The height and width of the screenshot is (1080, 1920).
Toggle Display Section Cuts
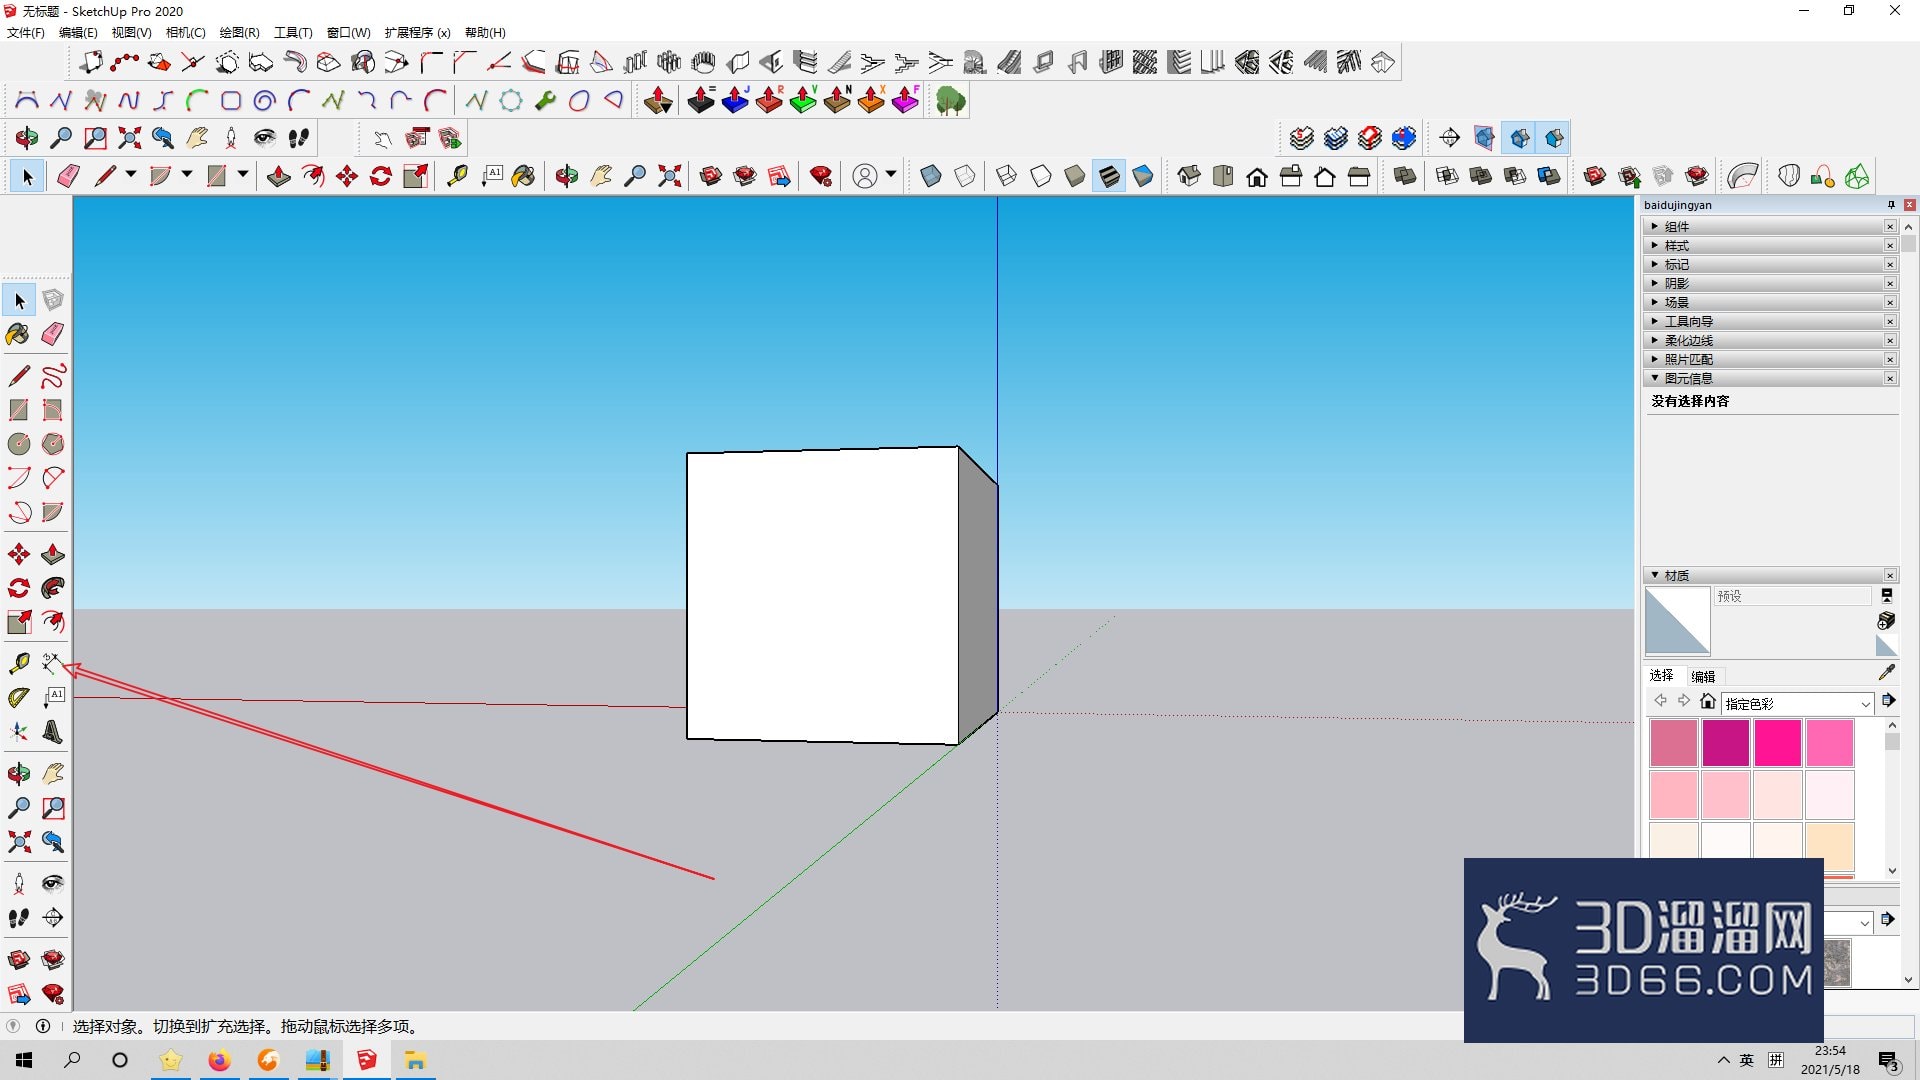coord(1520,138)
